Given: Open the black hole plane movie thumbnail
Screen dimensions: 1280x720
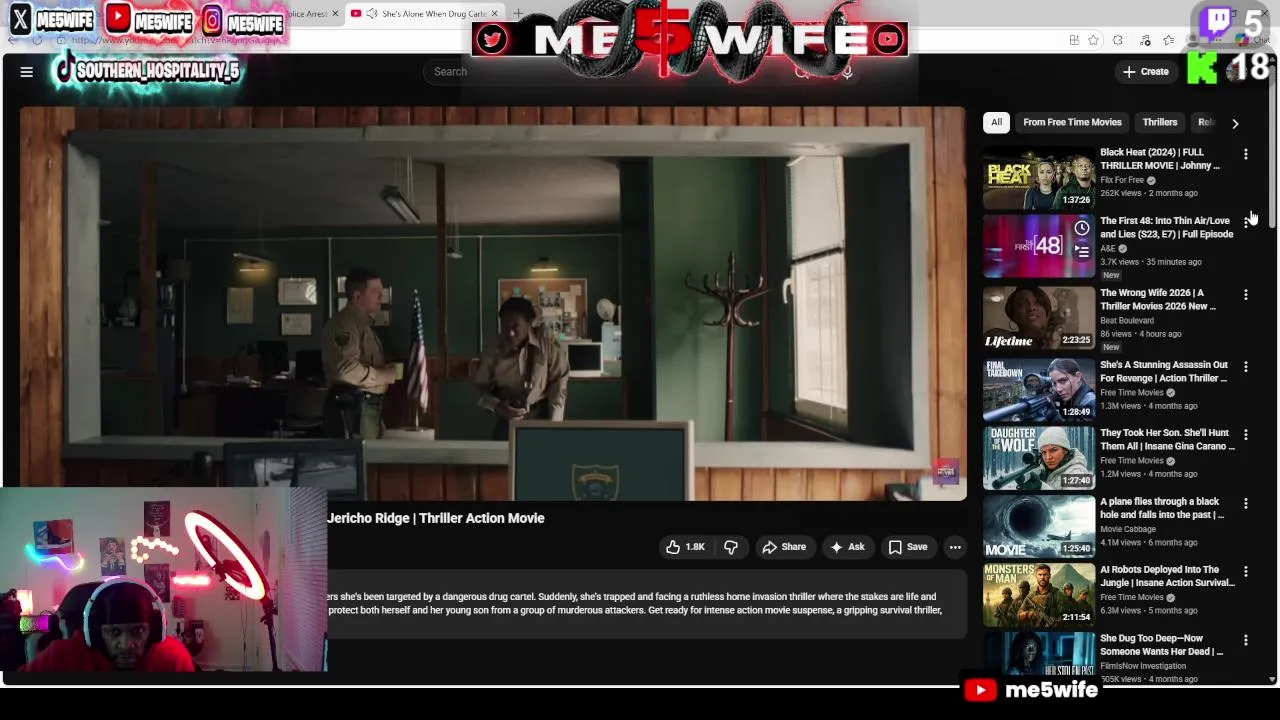Looking at the screenshot, I should click(1039, 527).
